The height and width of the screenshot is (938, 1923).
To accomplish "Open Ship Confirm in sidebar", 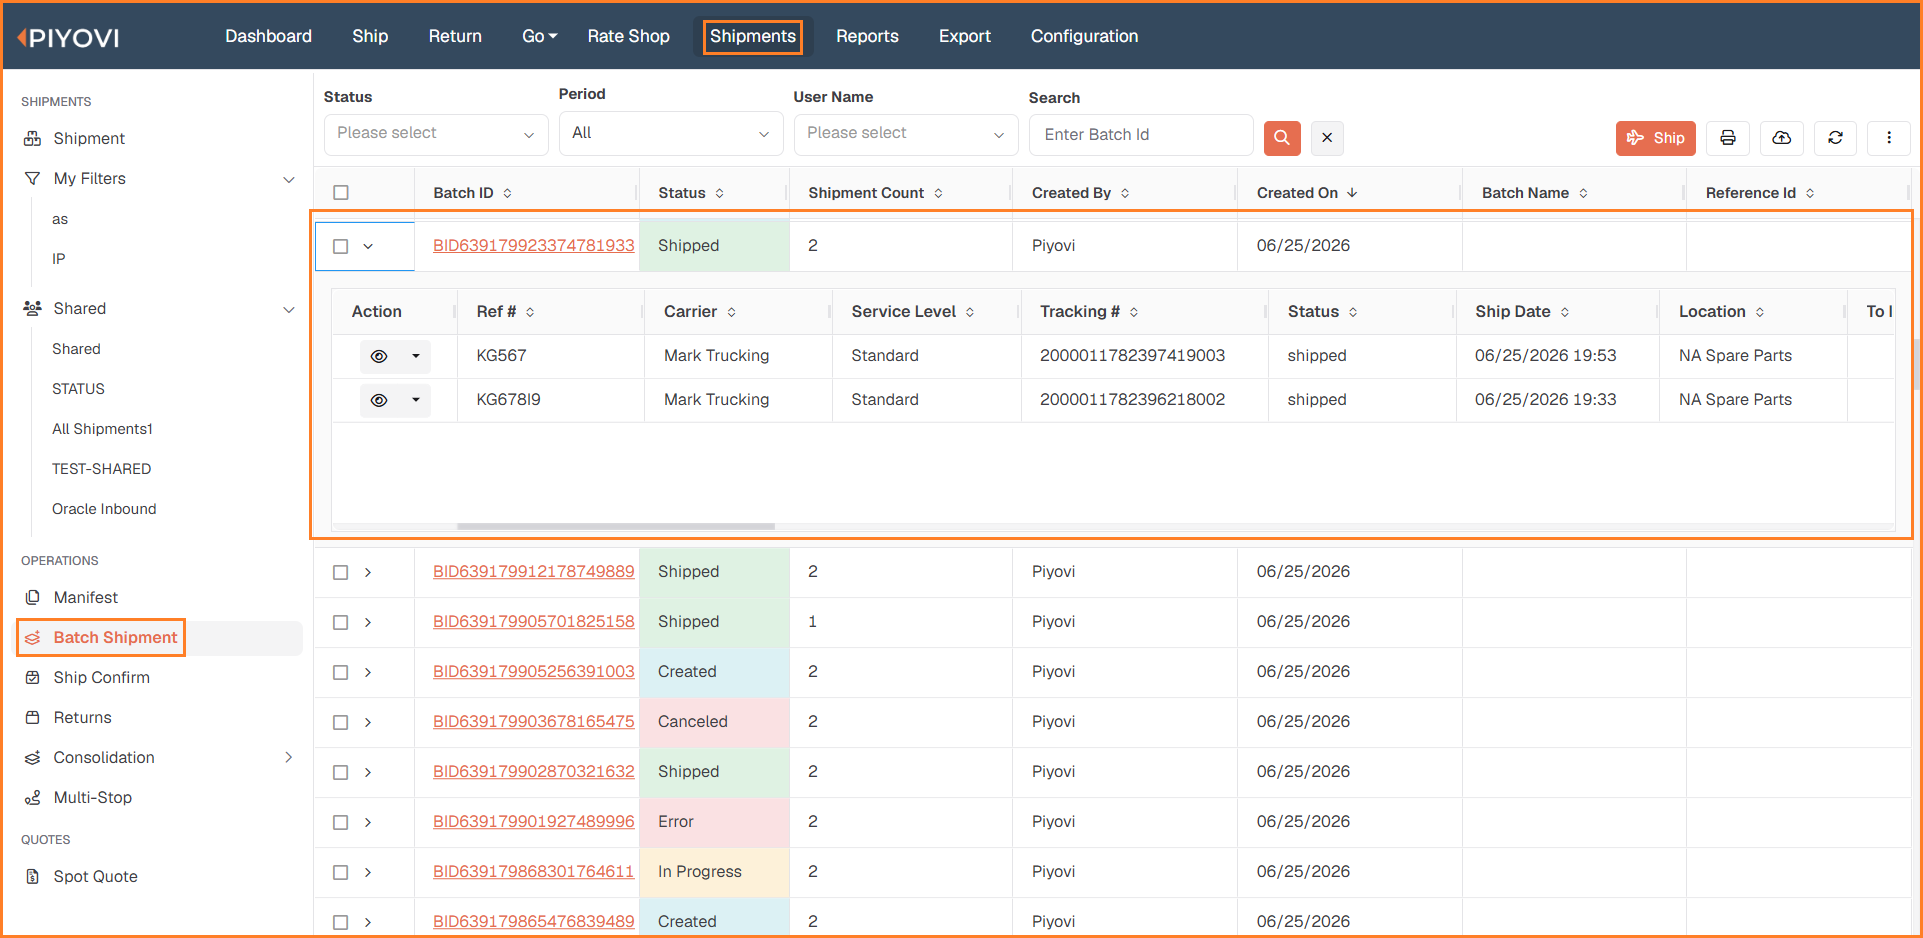I will pyautogui.click(x=101, y=677).
